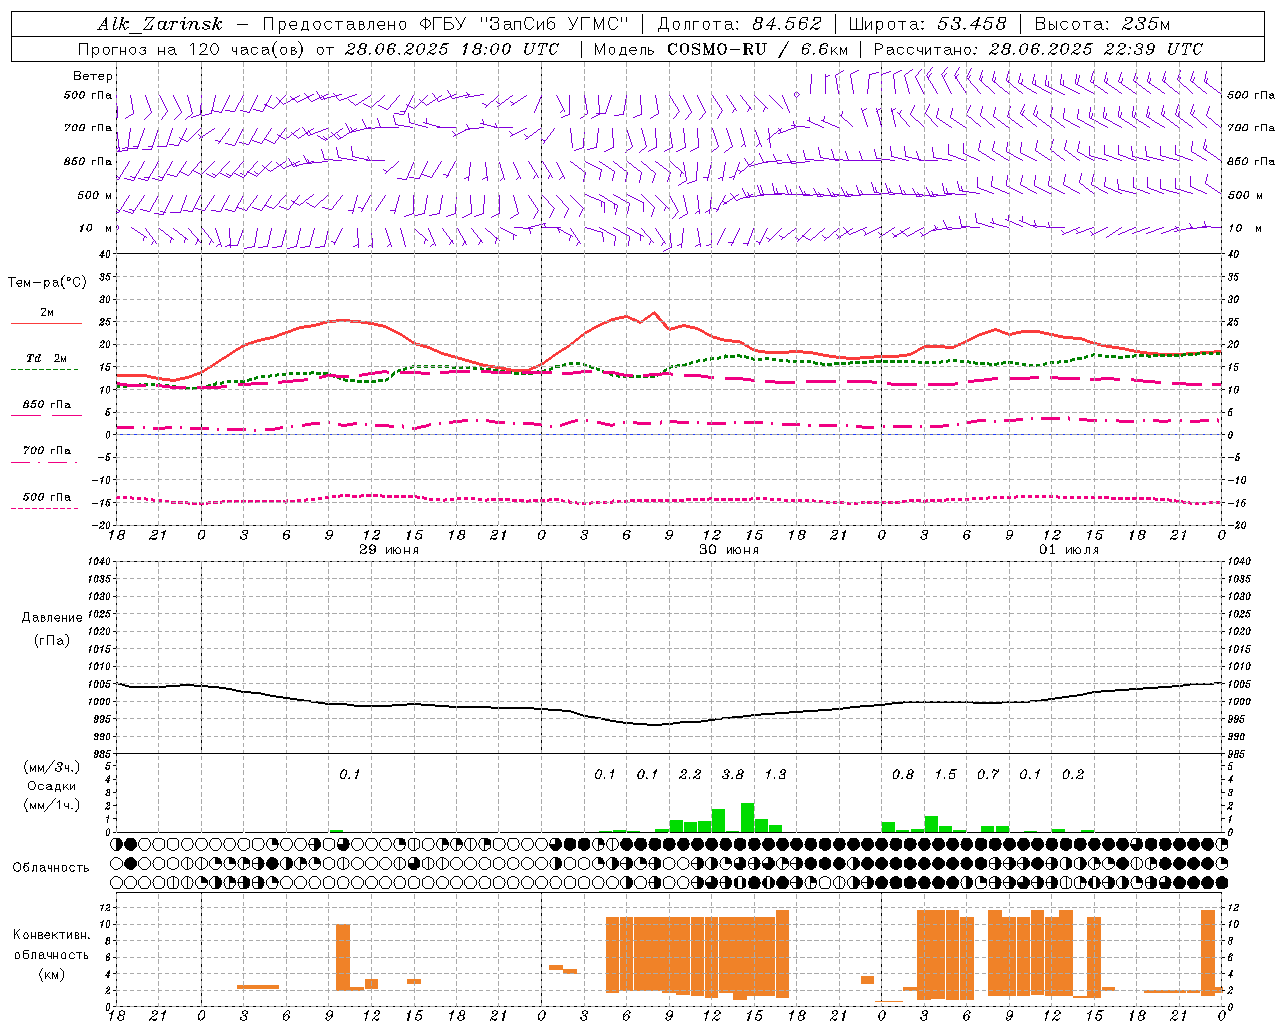Click the red 2м temperature legend entry
The height and width of the screenshot is (1024, 1280).
(x=47, y=316)
